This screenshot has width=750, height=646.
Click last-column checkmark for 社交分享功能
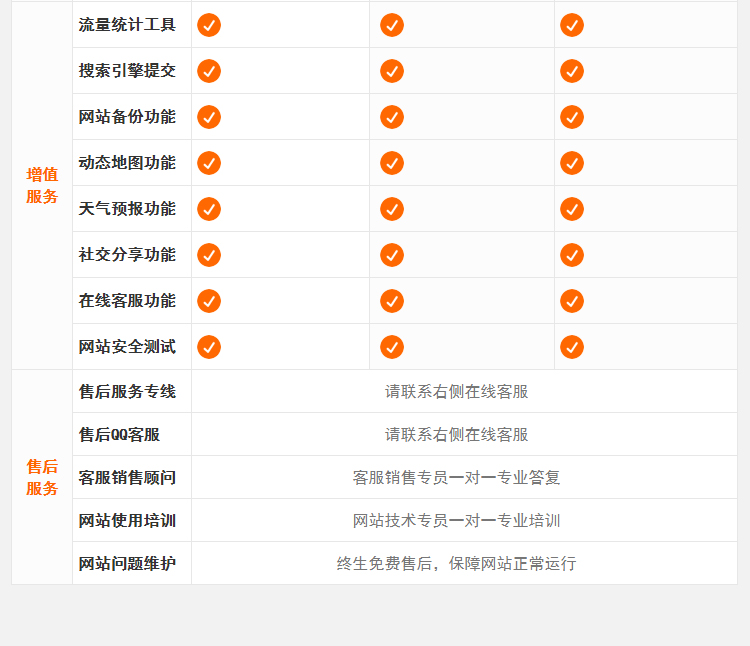pyautogui.click(x=572, y=255)
